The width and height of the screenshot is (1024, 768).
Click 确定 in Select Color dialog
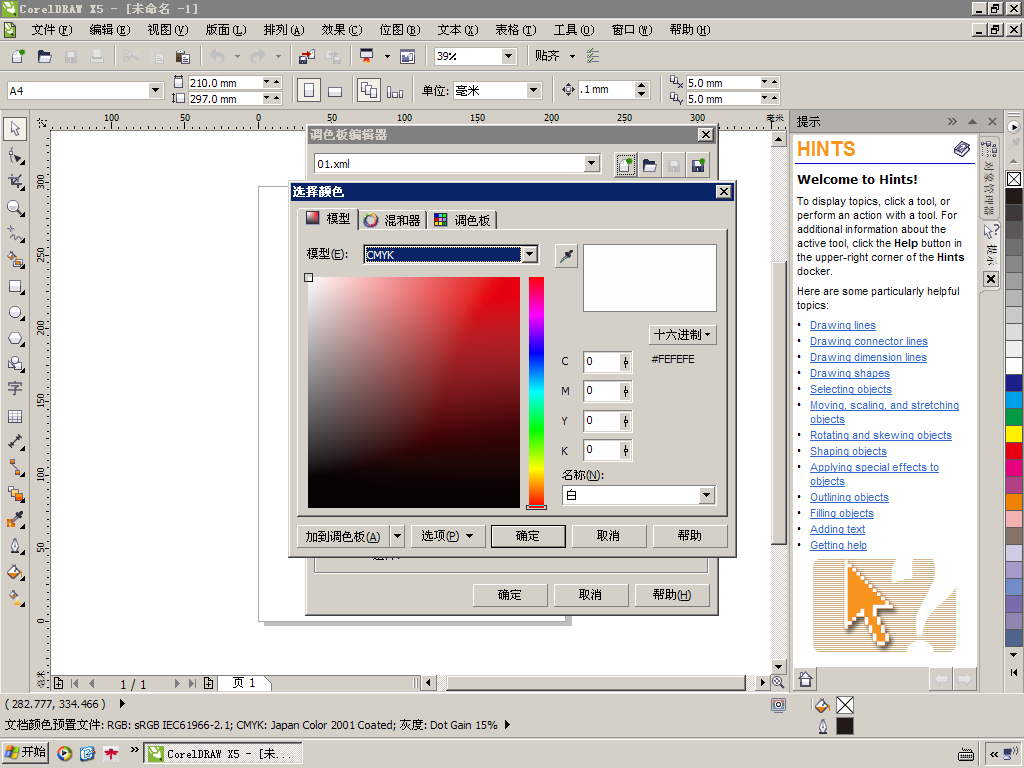click(x=528, y=536)
